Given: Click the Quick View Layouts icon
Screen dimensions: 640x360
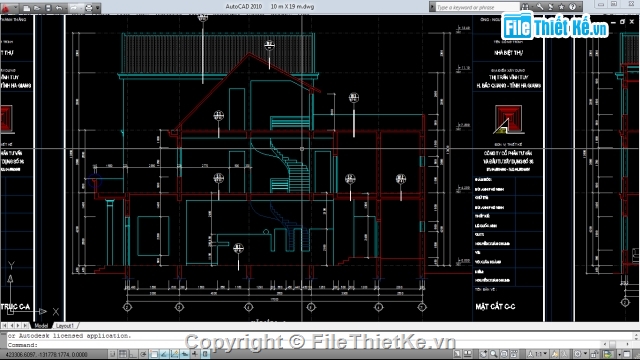Looking at the screenshot, I should pos(468,354).
